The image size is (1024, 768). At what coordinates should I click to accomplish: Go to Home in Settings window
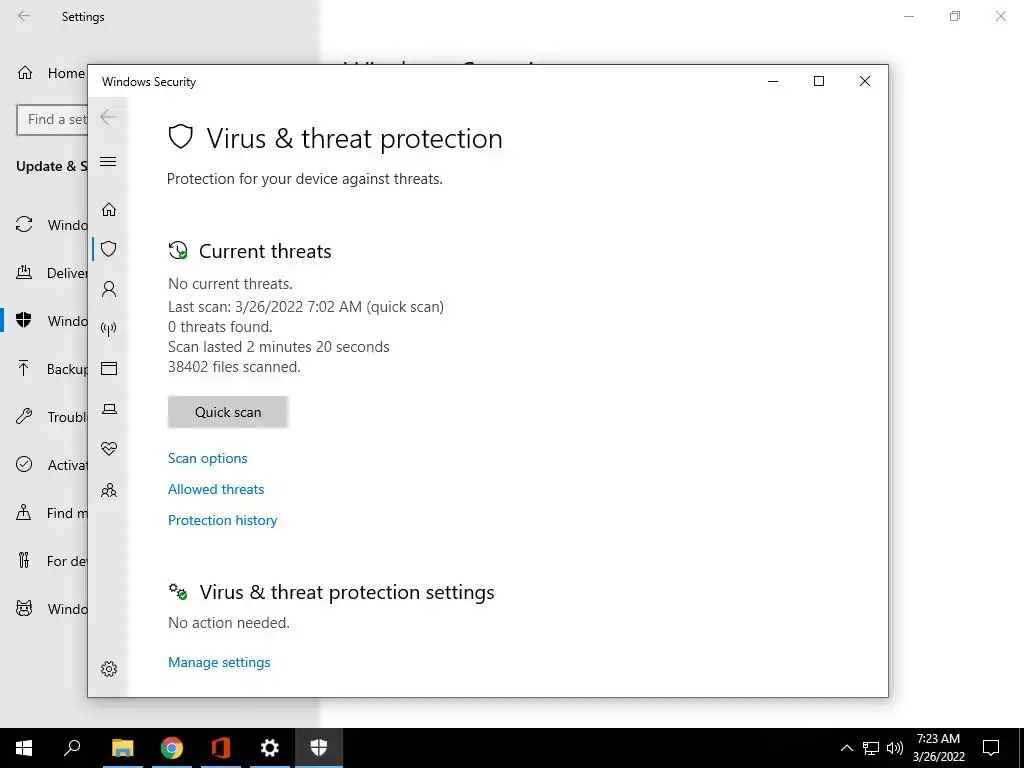pos(51,73)
